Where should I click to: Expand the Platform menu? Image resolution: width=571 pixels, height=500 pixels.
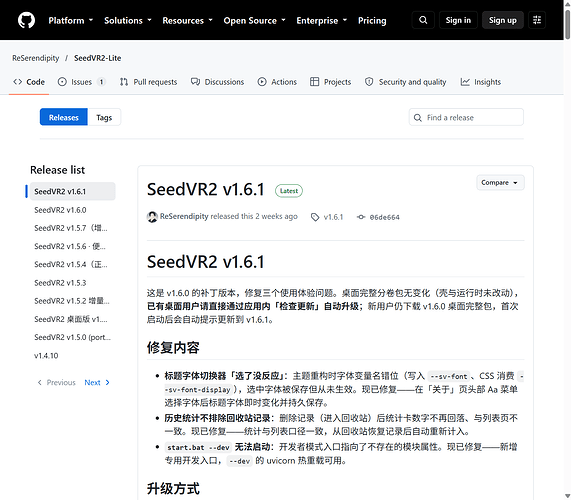pos(71,20)
